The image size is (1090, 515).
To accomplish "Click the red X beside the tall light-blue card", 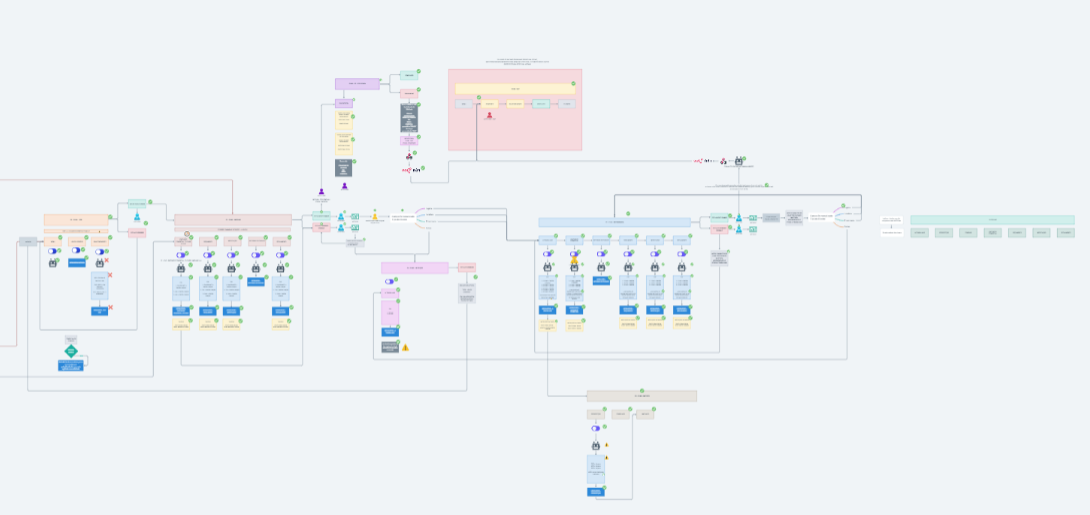I will coord(110,275).
